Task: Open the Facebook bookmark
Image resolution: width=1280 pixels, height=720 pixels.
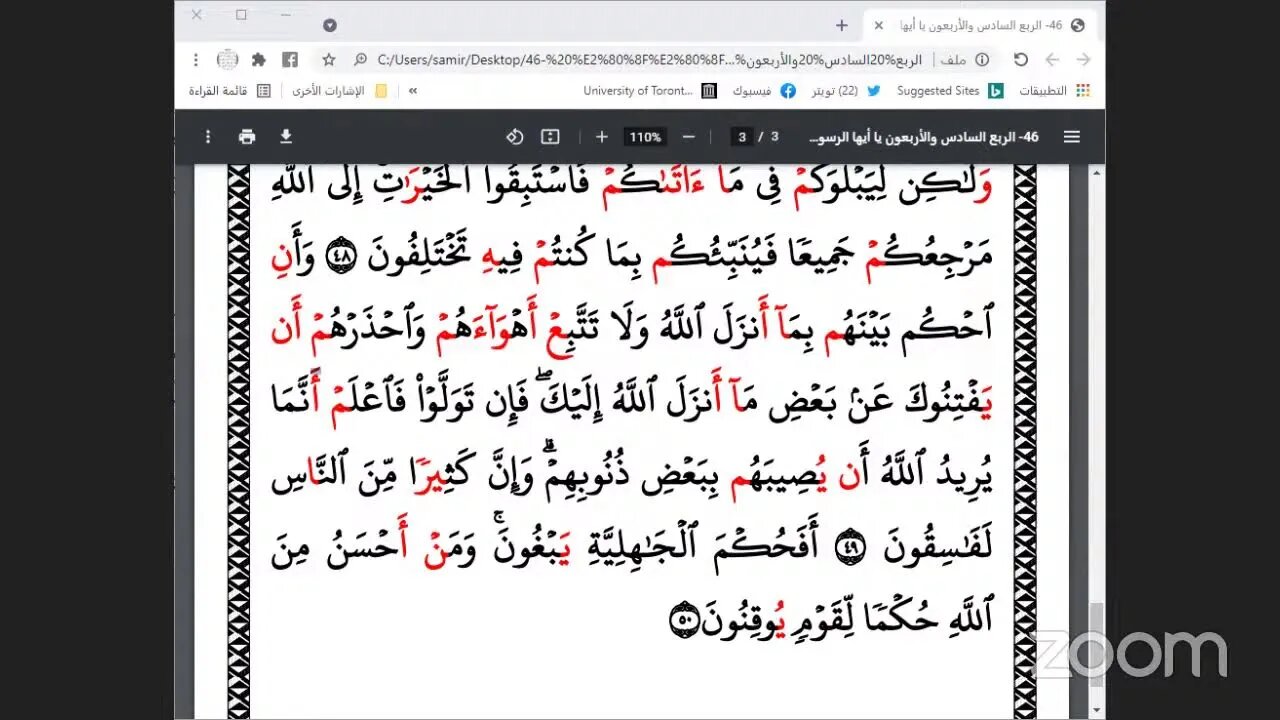Action: click(x=764, y=91)
